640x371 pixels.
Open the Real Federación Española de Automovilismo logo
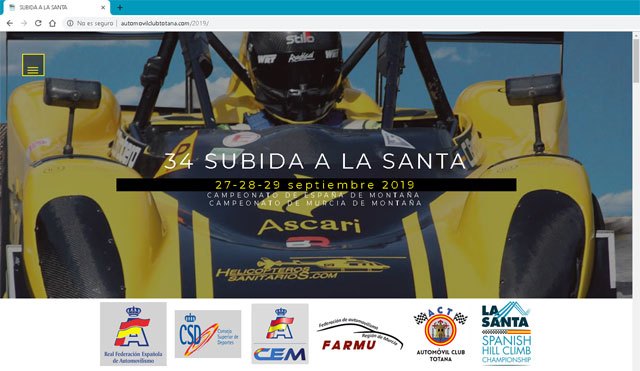(133, 334)
